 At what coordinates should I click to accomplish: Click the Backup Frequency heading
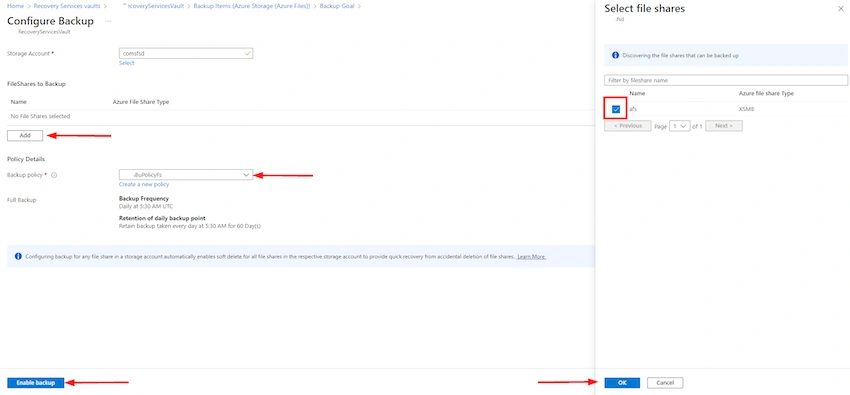tap(144, 199)
